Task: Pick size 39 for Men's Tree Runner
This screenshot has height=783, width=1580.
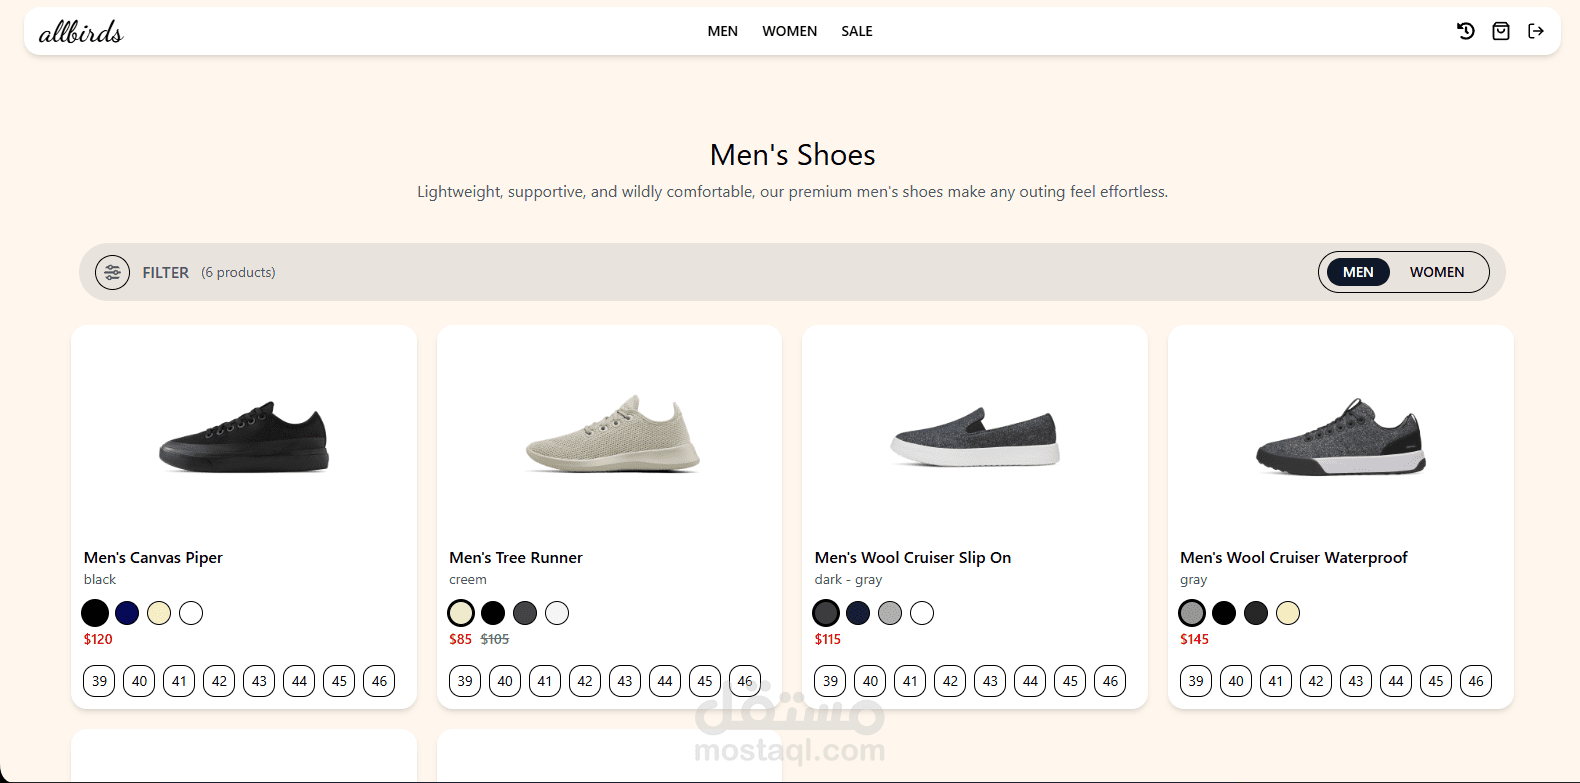Action: pyautogui.click(x=465, y=681)
